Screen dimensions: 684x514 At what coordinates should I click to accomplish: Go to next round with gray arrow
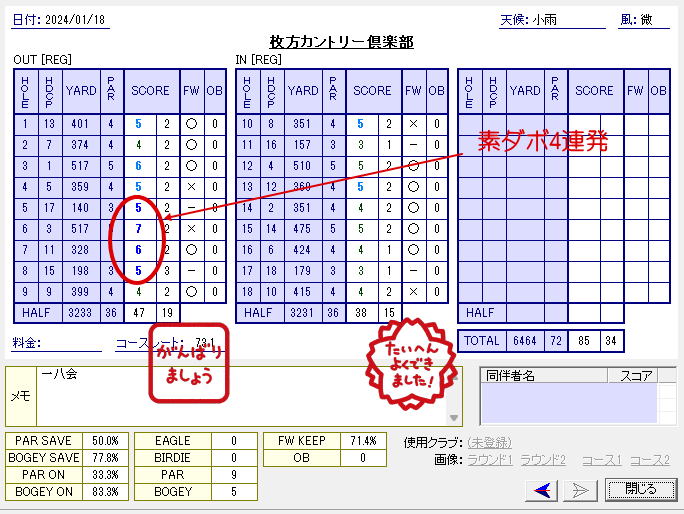(x=581, y=490)
